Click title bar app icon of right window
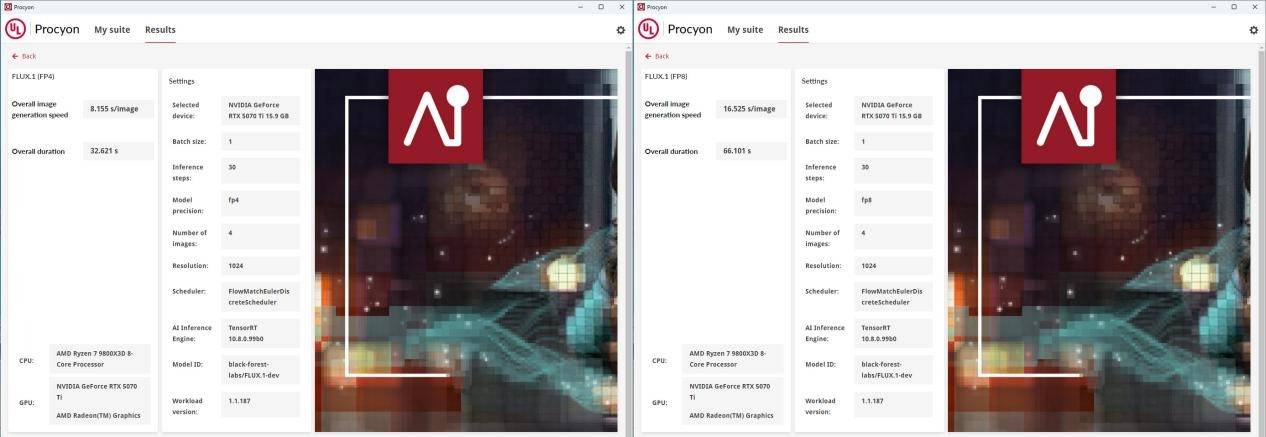This screenshot has height=437, width=1266. tap(641, 6)
